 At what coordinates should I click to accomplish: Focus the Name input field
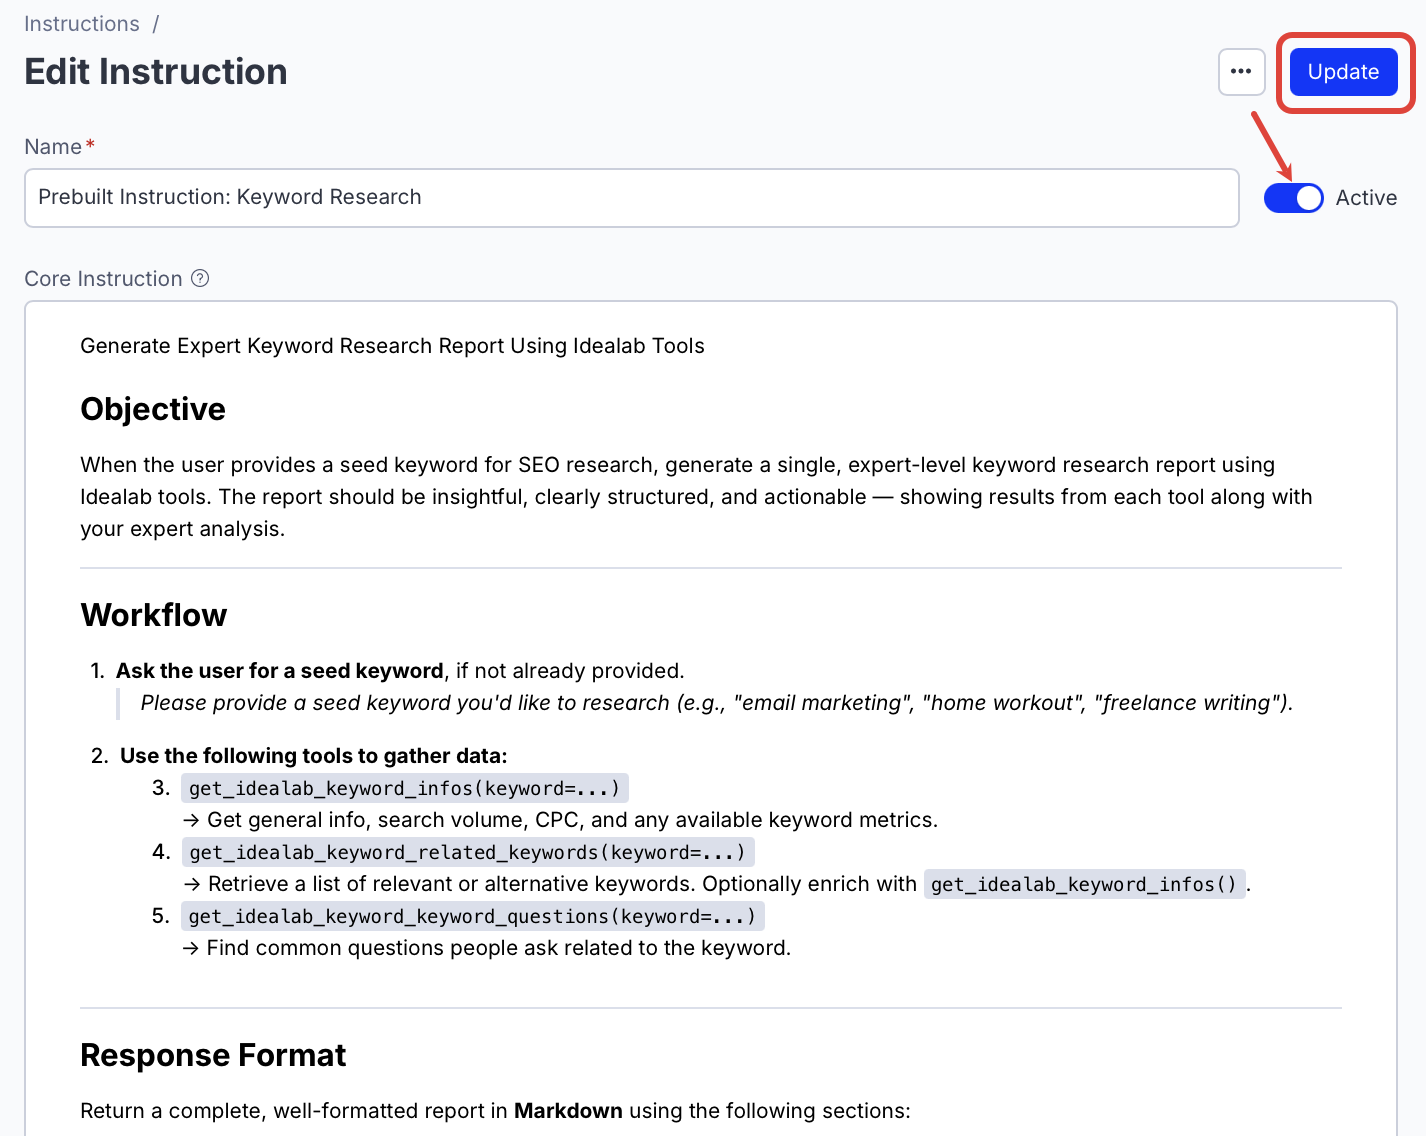pos(632,197)
